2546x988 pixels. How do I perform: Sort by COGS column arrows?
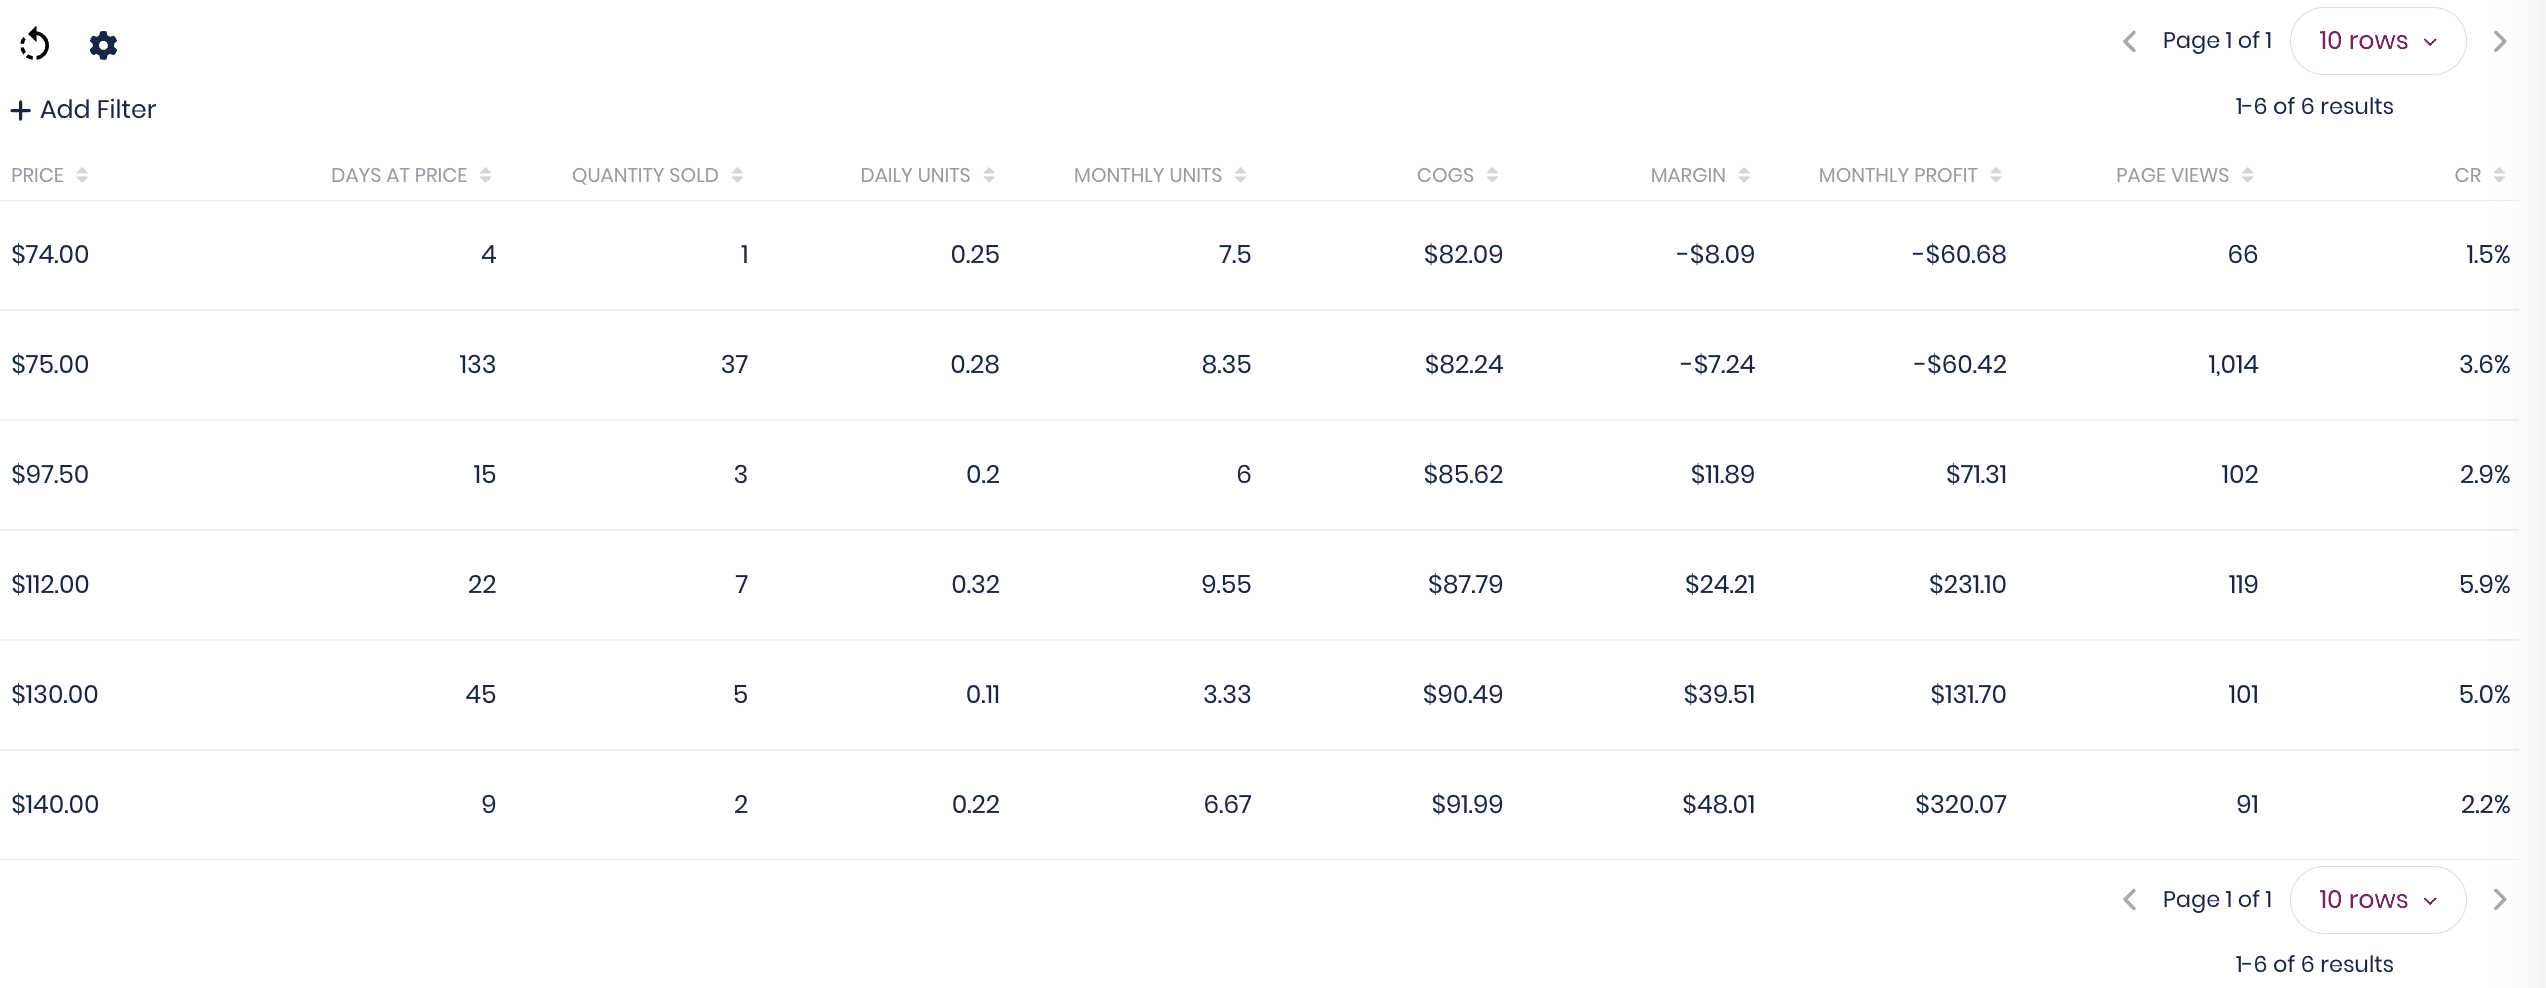pyautogui.click(x=1492, y=175)
